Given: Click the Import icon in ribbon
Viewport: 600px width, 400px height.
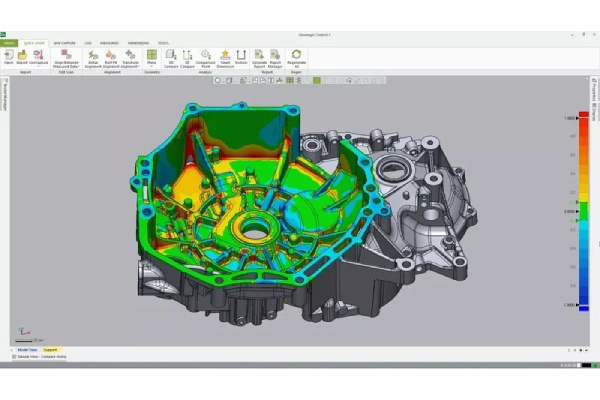Looking at the screenshot, I should click(x=22, y=57).
